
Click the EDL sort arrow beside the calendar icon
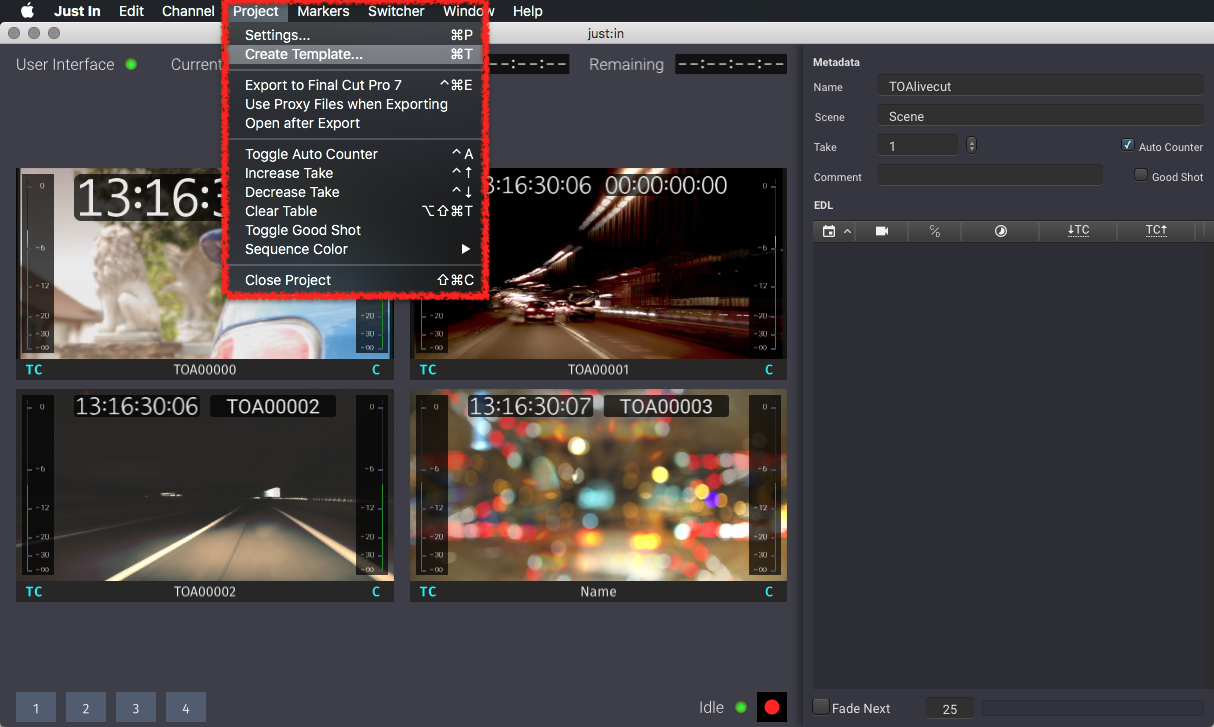point(848,232)
